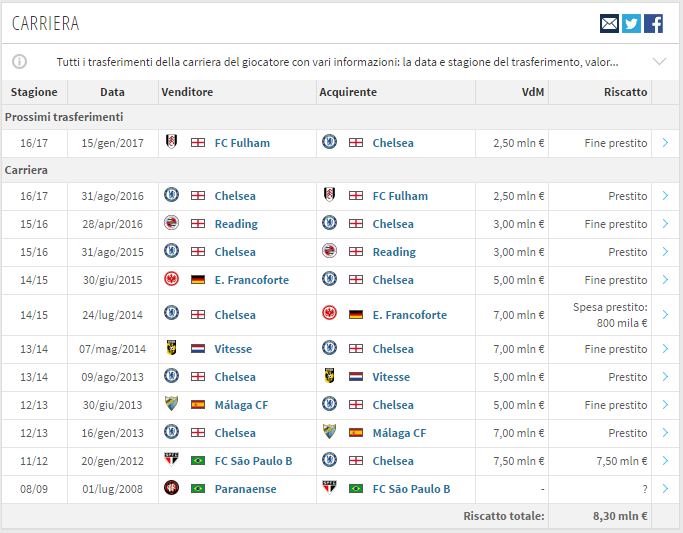This screenshot has height=533, width=683.
Task: Click E. Francoforte crest in 30/giu/2015 row
Action: pos(171,280)
